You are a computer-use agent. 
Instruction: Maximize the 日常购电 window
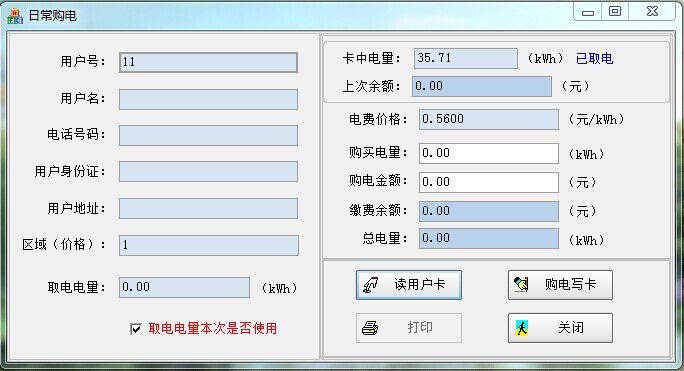pyautogui.click(x=615, y=11)
